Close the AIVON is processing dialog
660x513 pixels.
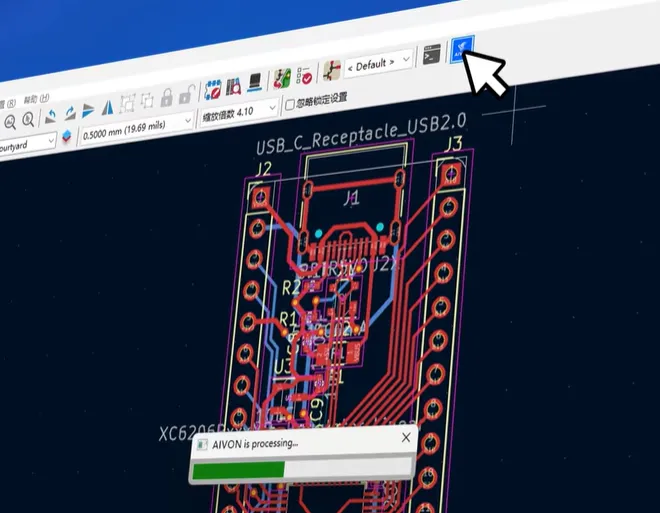pyautogui.click(x=406, y=437)
